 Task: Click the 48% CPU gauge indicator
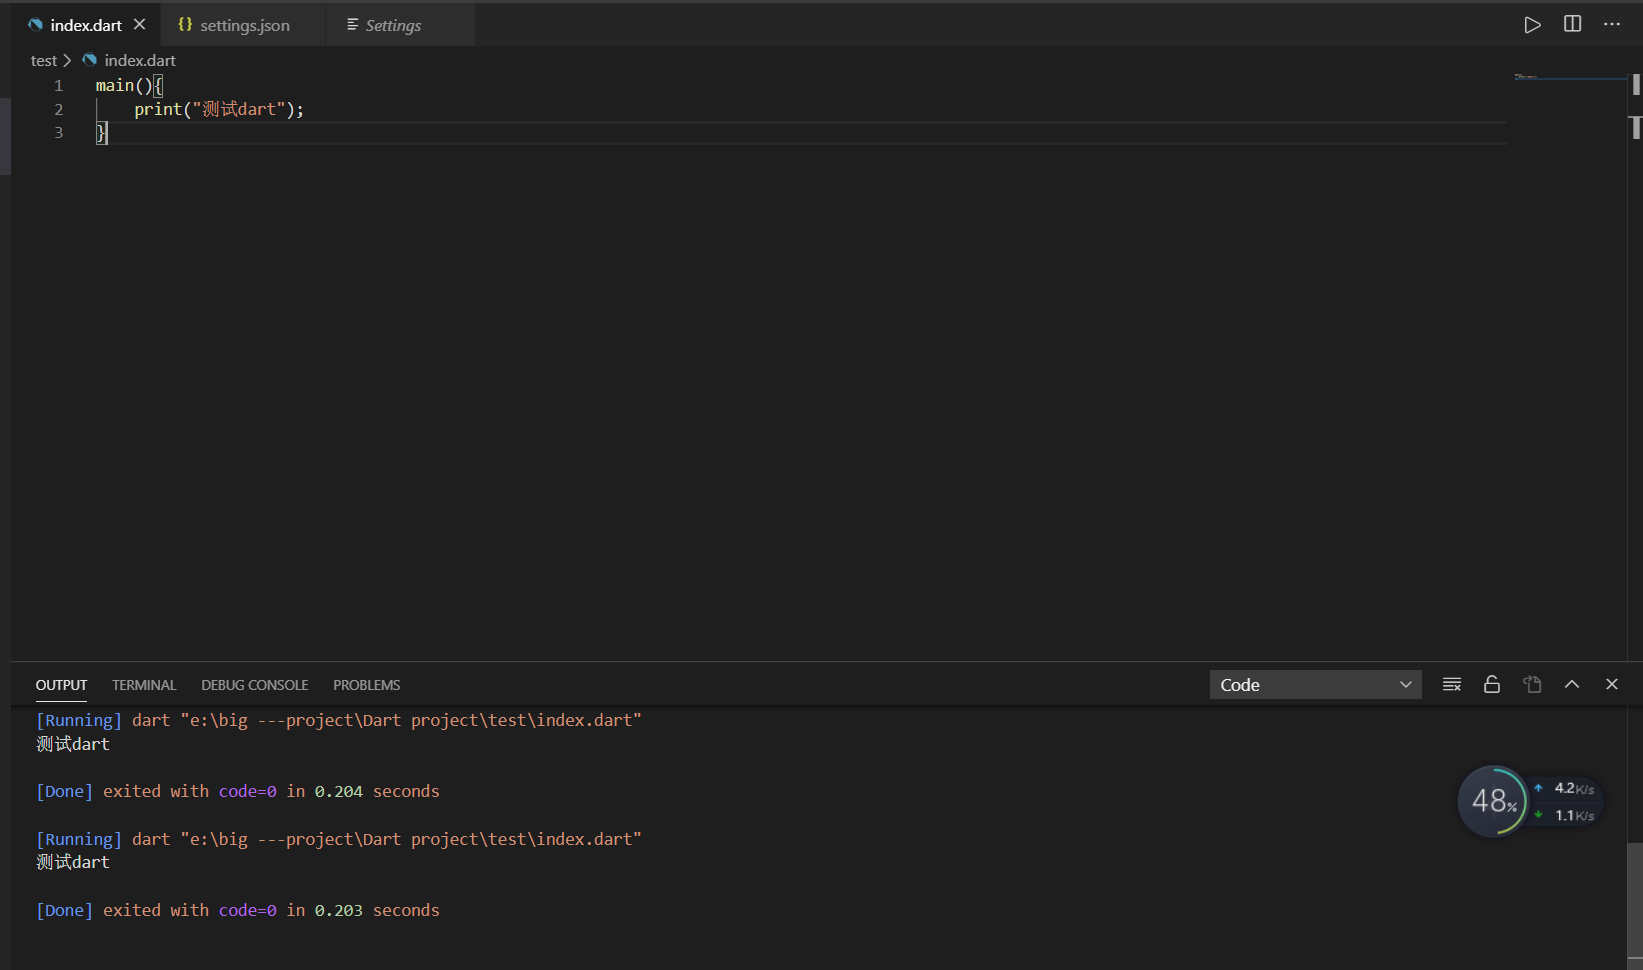(x=1493, y=800)
